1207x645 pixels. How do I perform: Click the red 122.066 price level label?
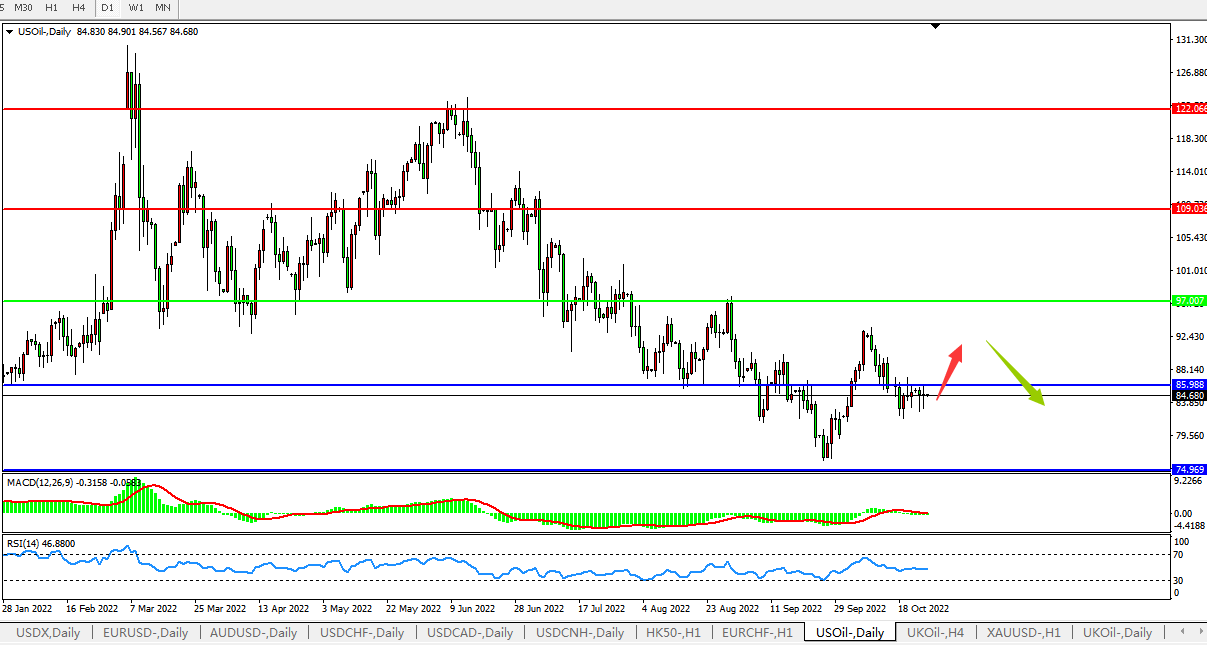1189,108
